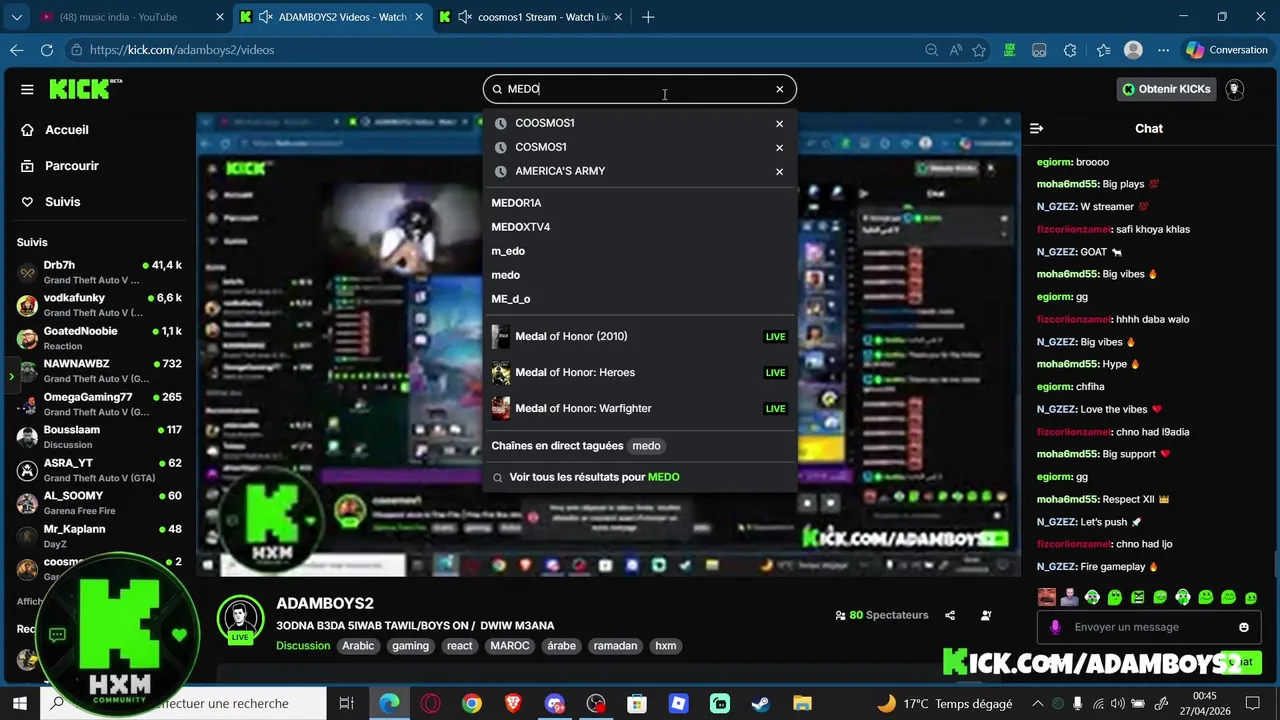
Task: Open browser extensions puzzle icon
Action: click(1070, 50)
